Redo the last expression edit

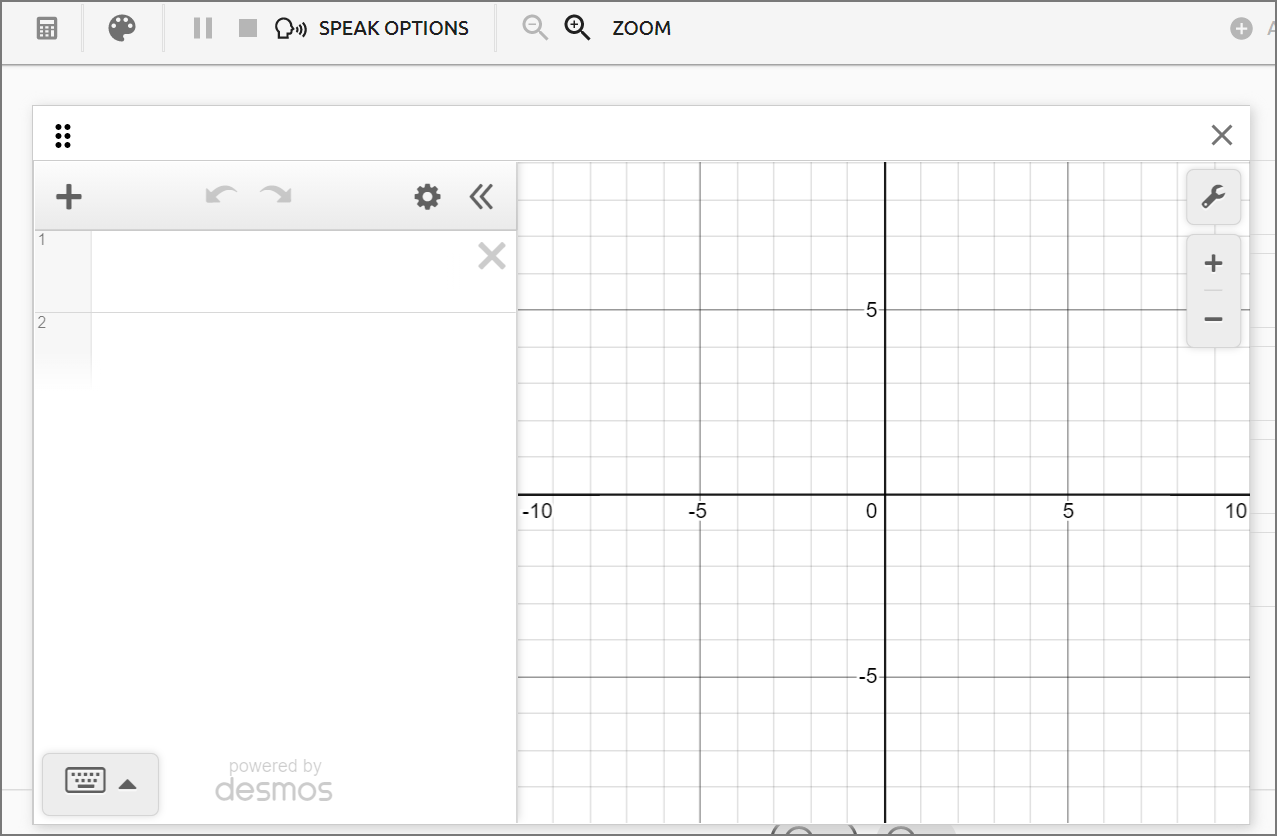click(x=276, y=195)
